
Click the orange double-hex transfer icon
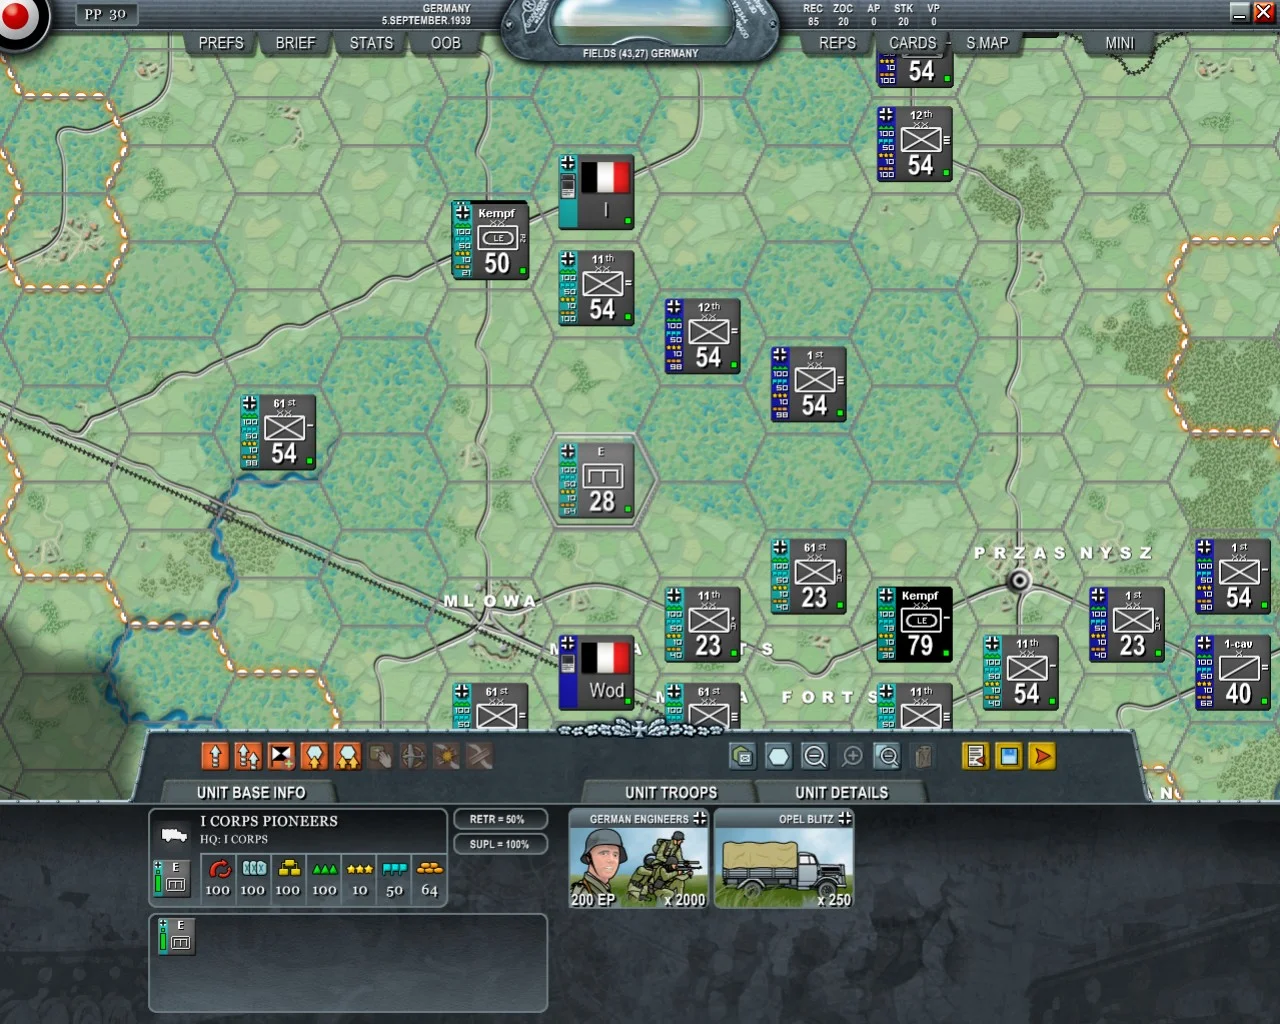347,756
